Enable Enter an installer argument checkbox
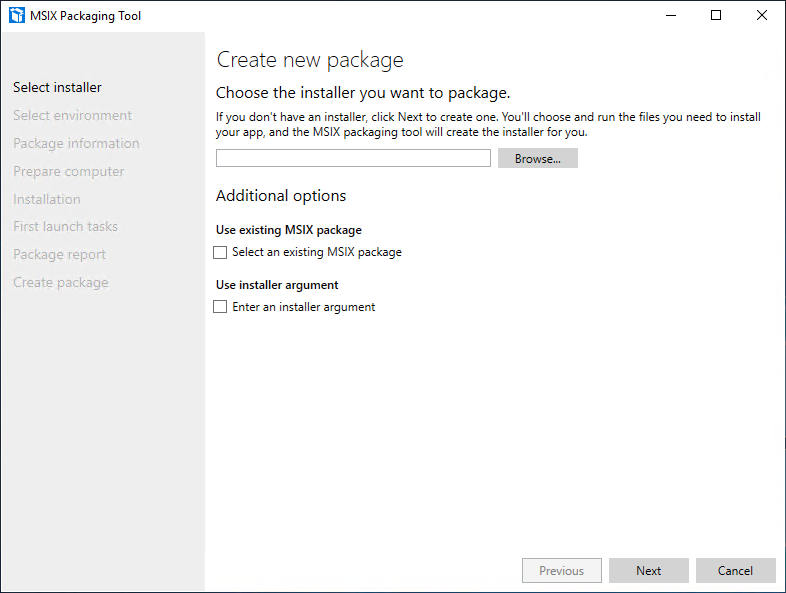Viewport: 786px width, 593px height. pyautogui.click(x=220, y=306)
